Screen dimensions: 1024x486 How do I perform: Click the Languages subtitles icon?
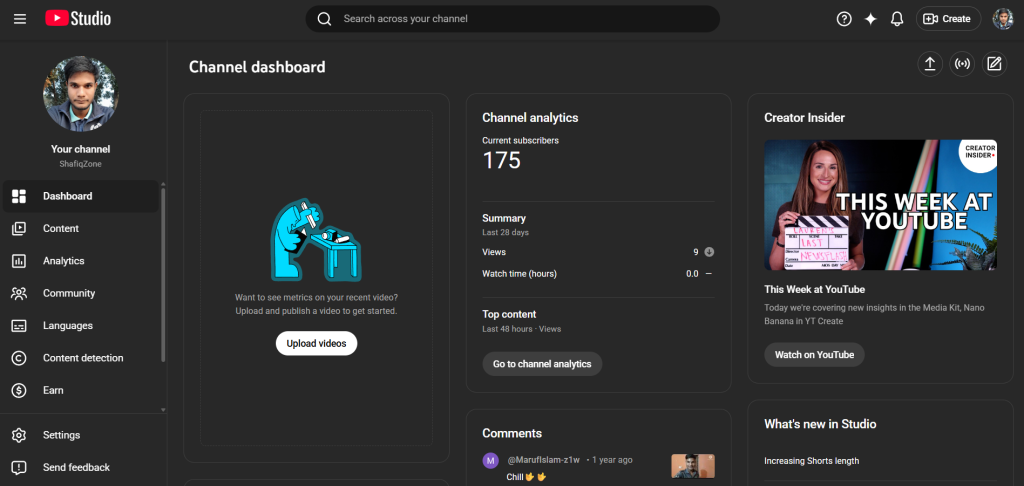pos(19,325)
